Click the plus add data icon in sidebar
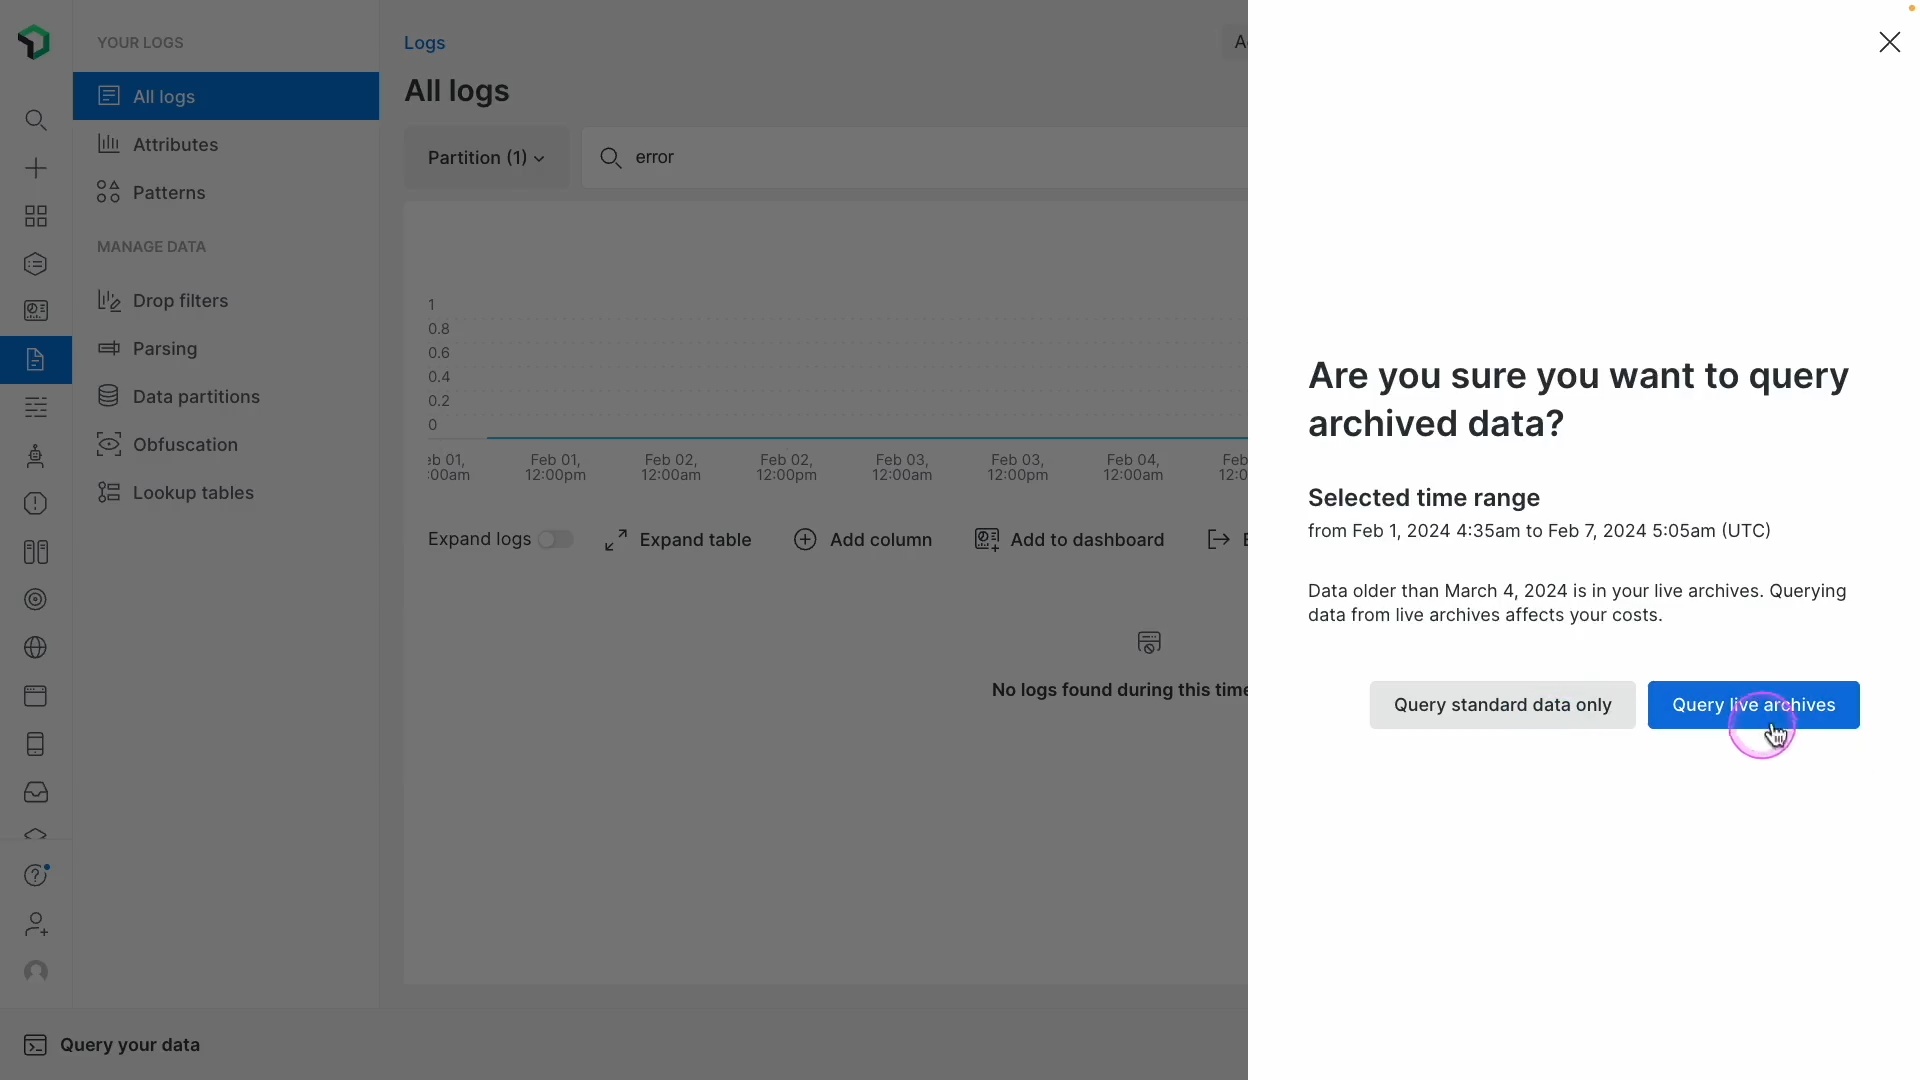Screen dimensions: 1920x1080 [x=36, y=168]
